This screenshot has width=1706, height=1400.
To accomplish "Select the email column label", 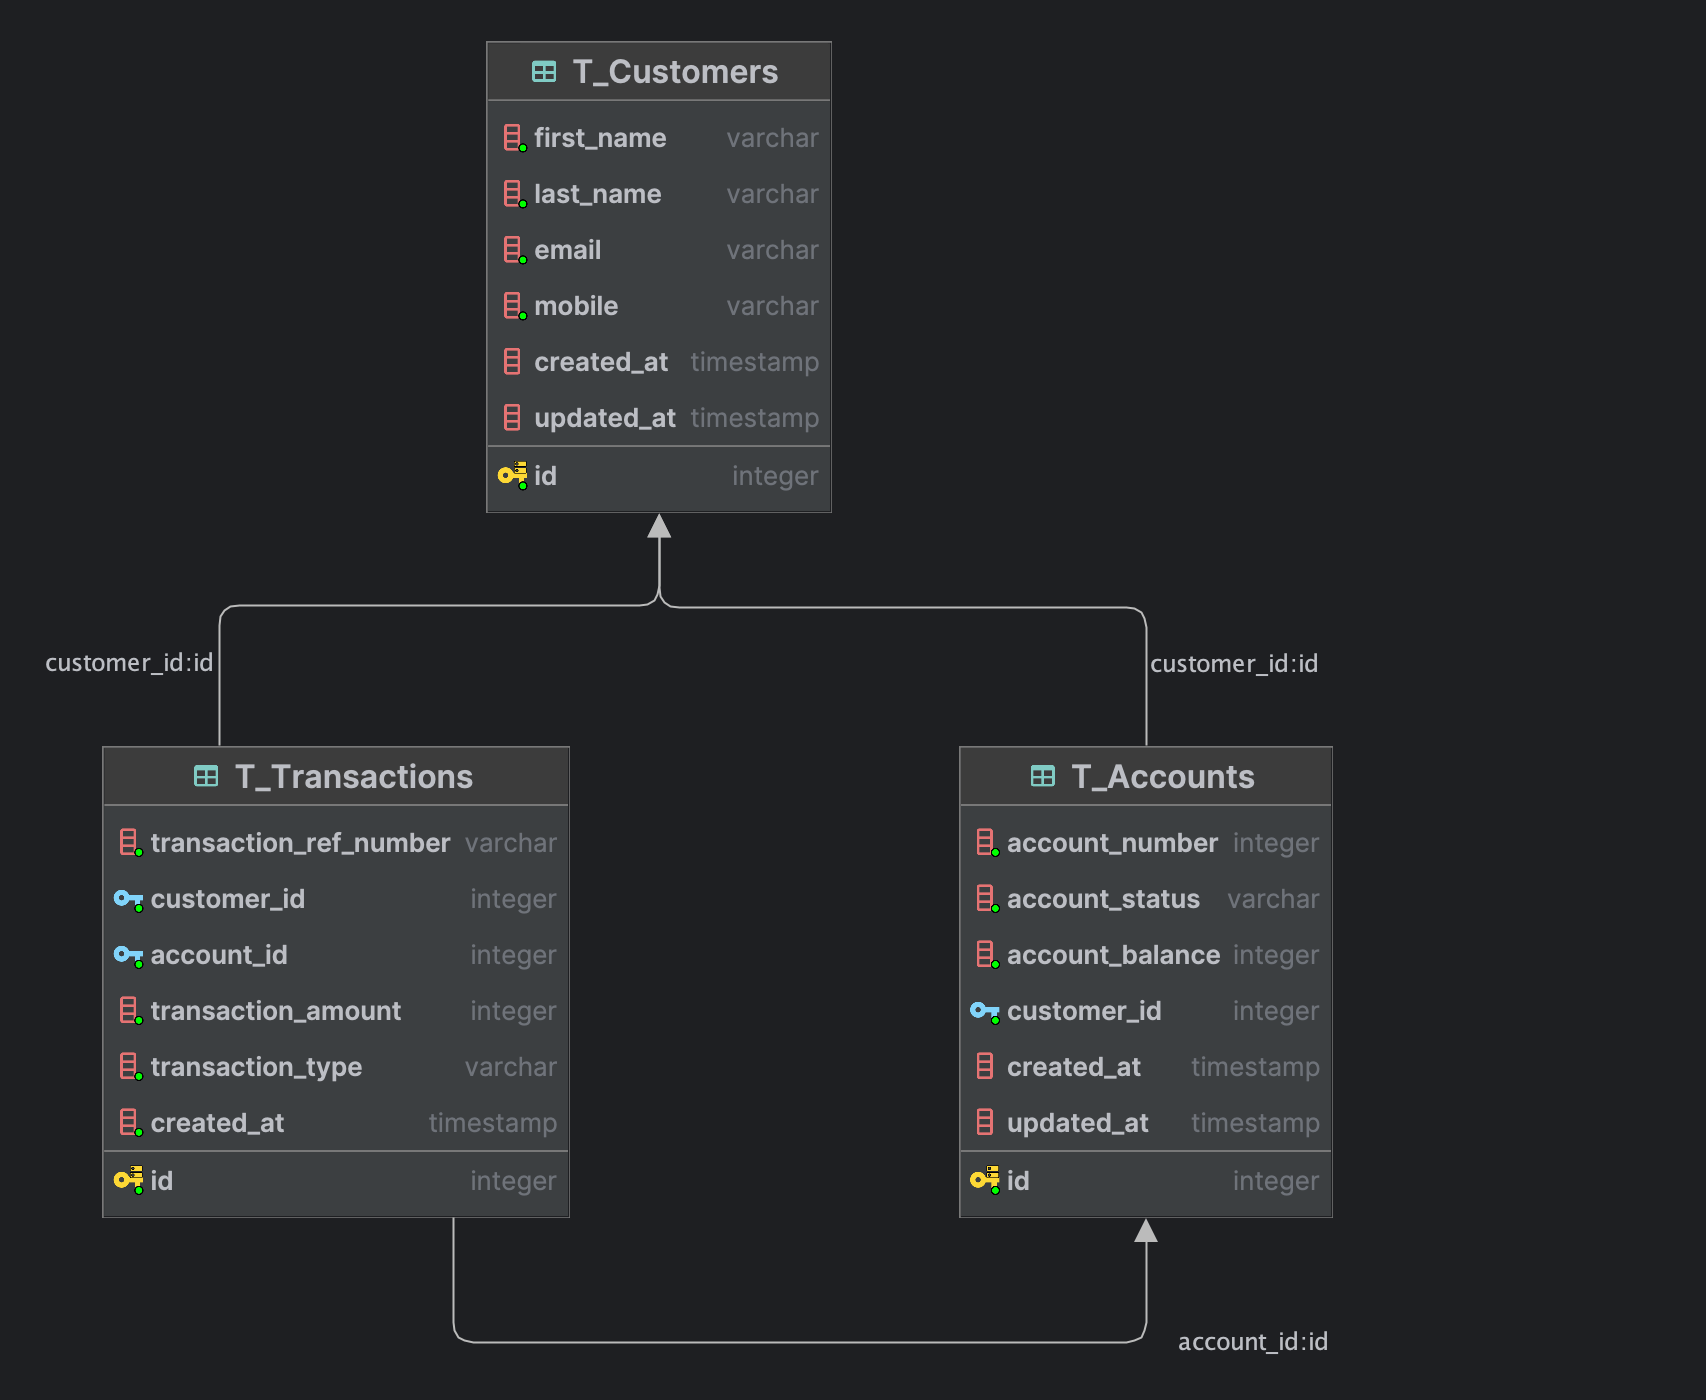I will (x=568, y=250).
